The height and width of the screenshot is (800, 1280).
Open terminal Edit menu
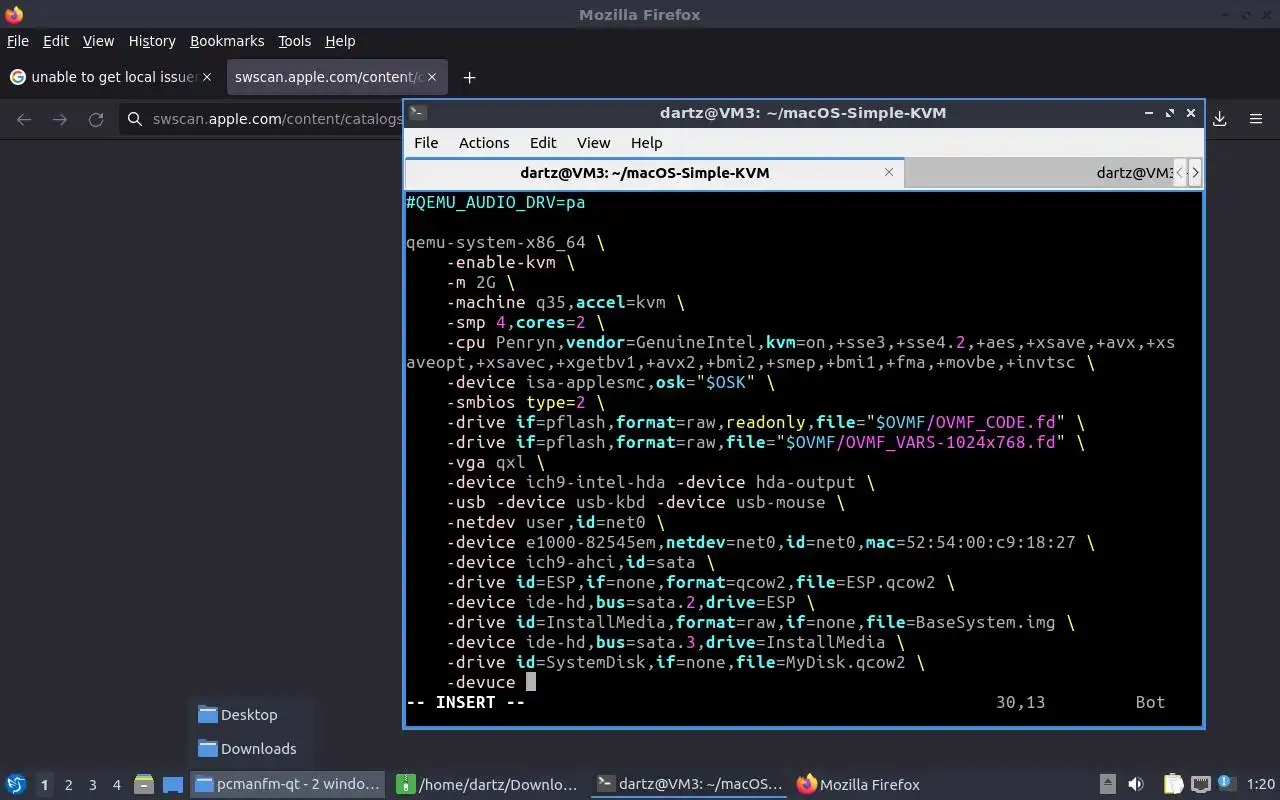click(x=543, y=143)
